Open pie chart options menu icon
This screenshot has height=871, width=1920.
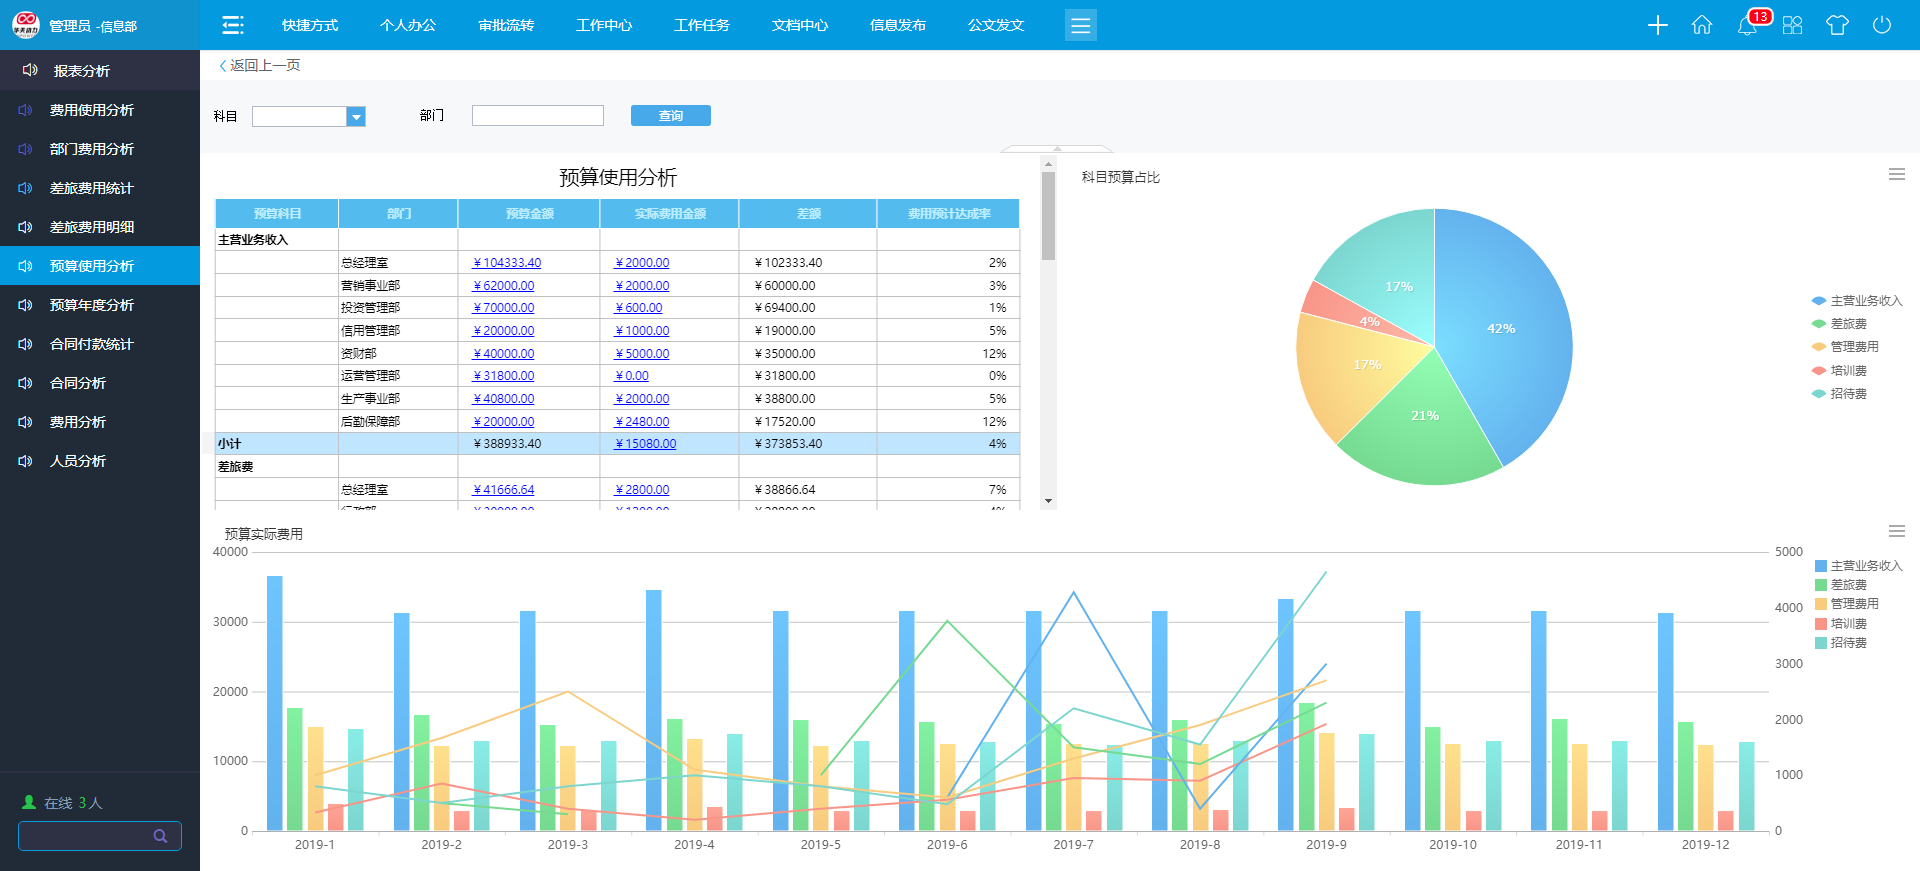[1896, 174]
